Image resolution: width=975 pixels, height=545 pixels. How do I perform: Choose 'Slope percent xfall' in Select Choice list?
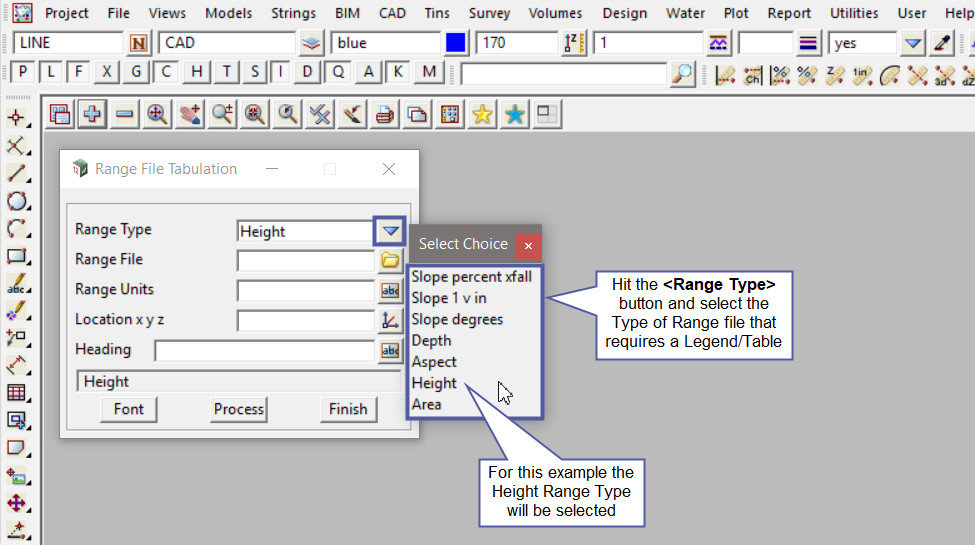[471, 277]
